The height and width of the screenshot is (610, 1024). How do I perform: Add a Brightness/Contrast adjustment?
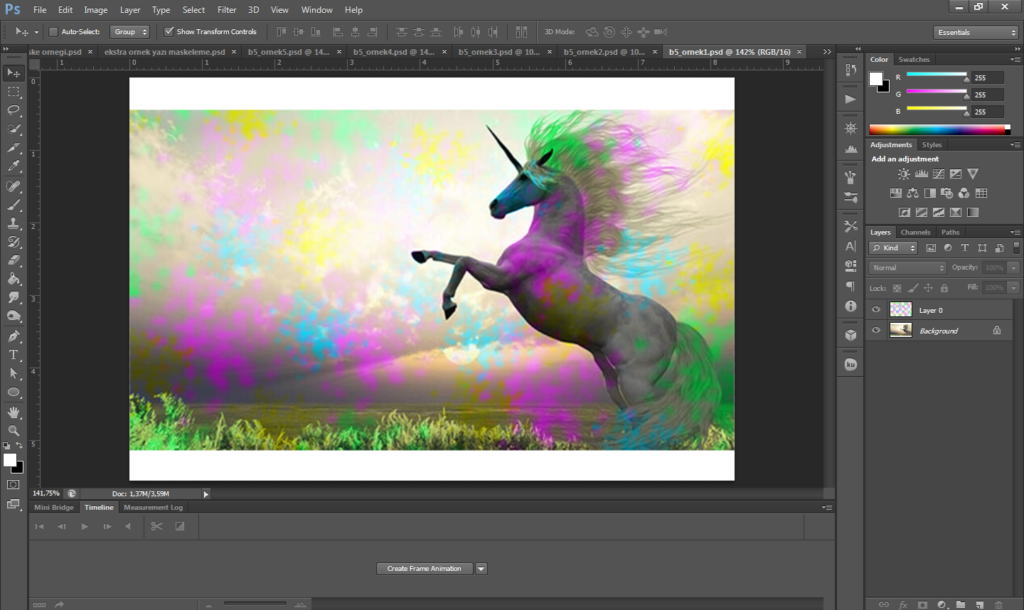(904, 174)
